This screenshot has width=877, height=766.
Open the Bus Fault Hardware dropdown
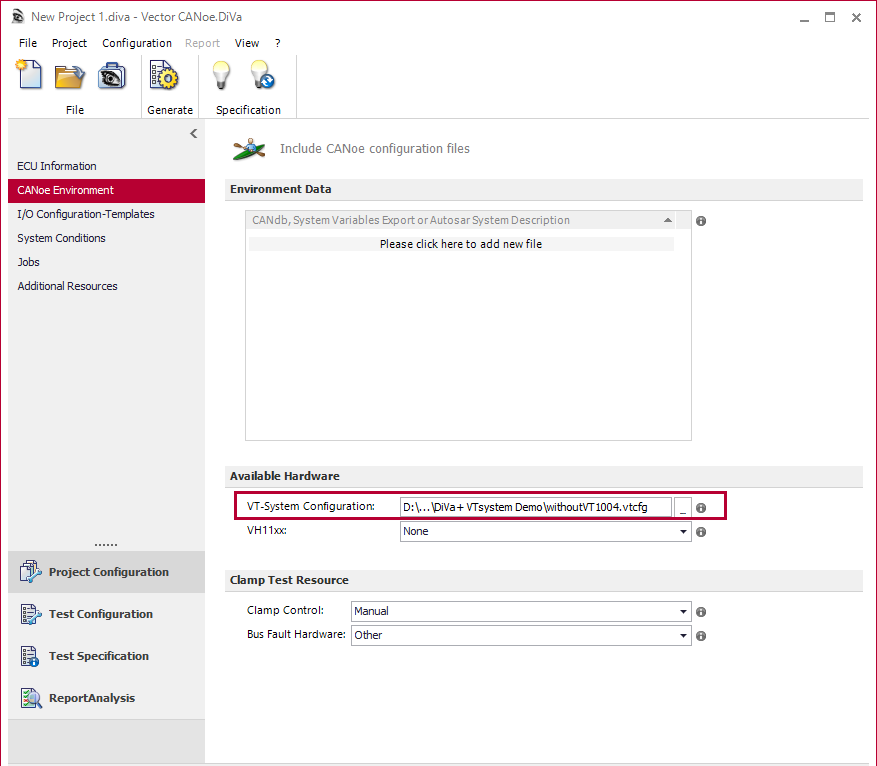point(683,636)
